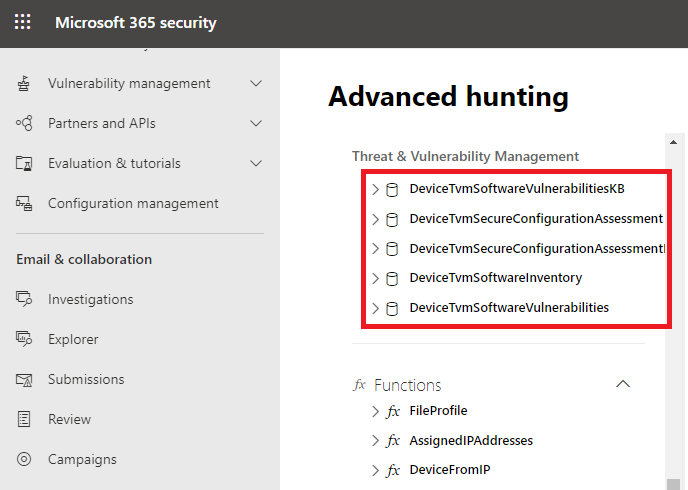
Task: Select the AssignedIPAddresses function name
Action: click(471, 440)
